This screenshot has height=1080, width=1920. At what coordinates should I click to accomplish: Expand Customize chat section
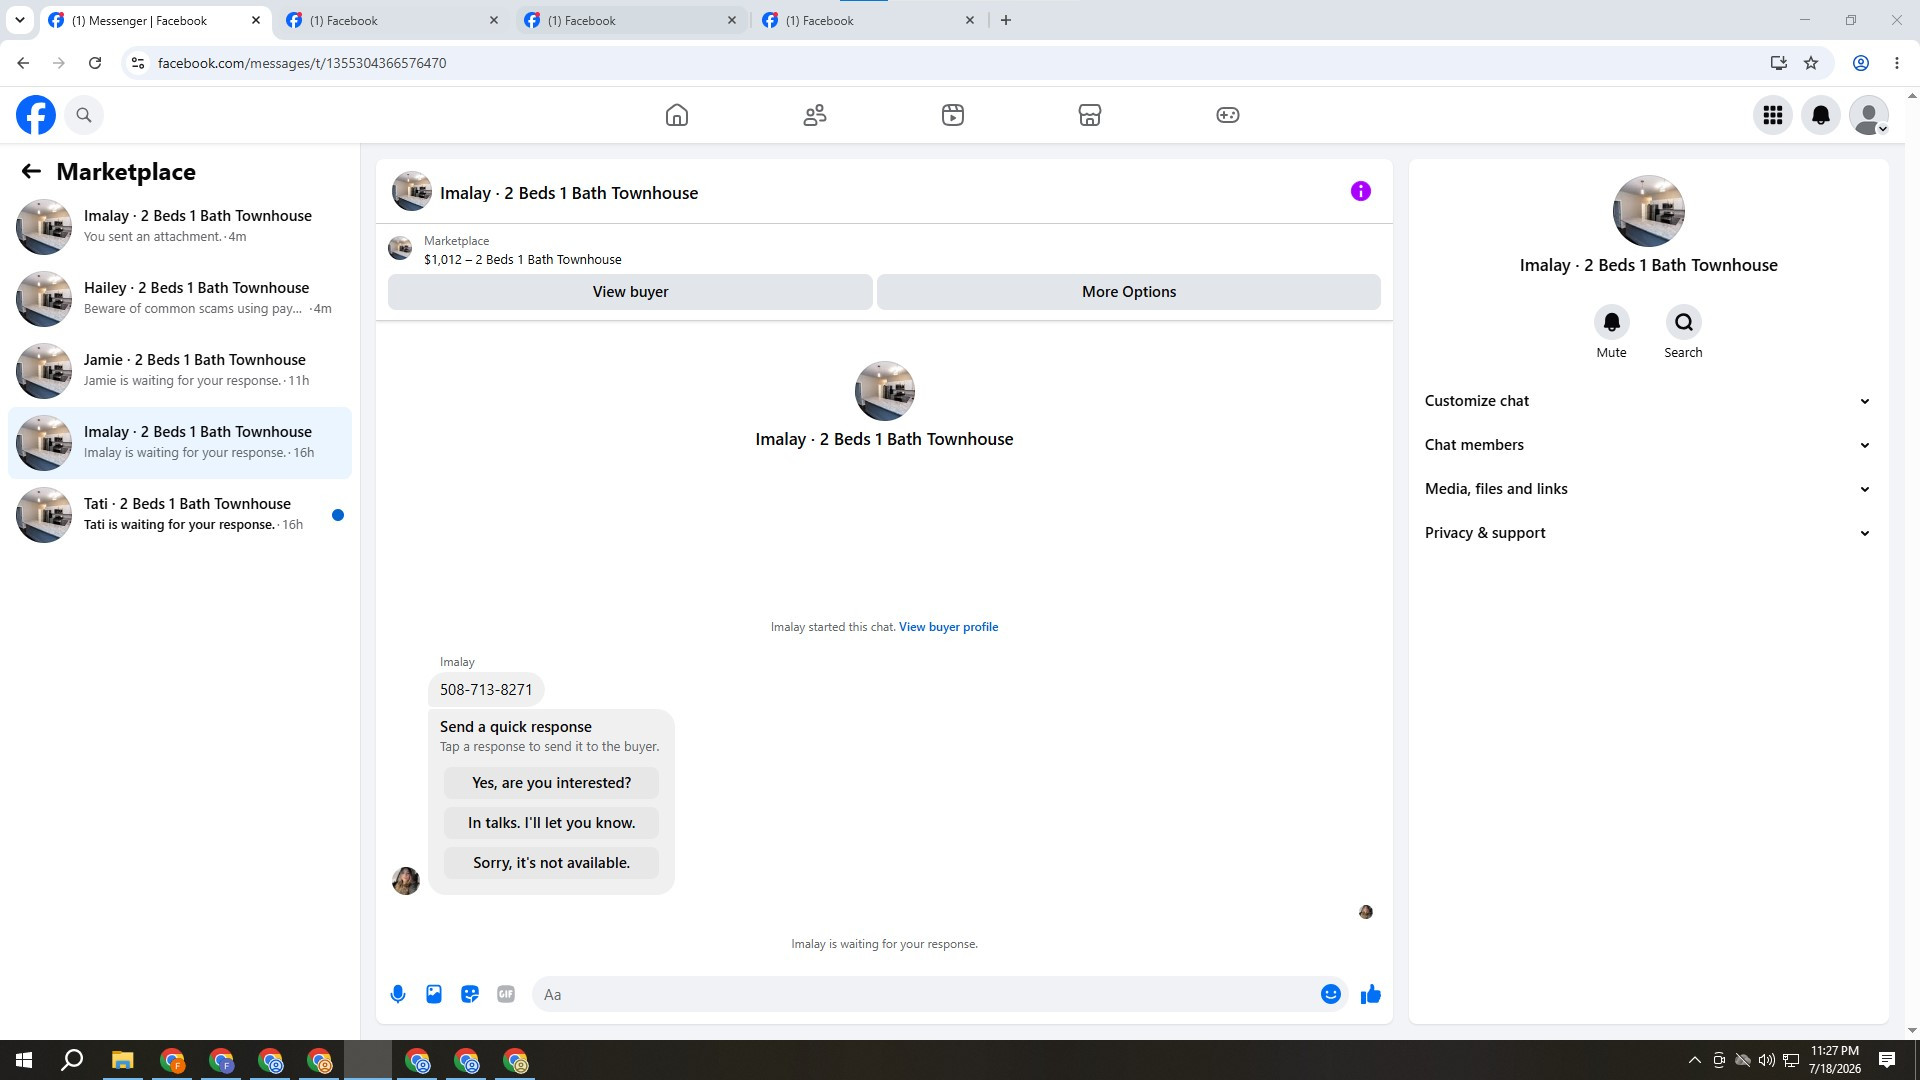1648,401
